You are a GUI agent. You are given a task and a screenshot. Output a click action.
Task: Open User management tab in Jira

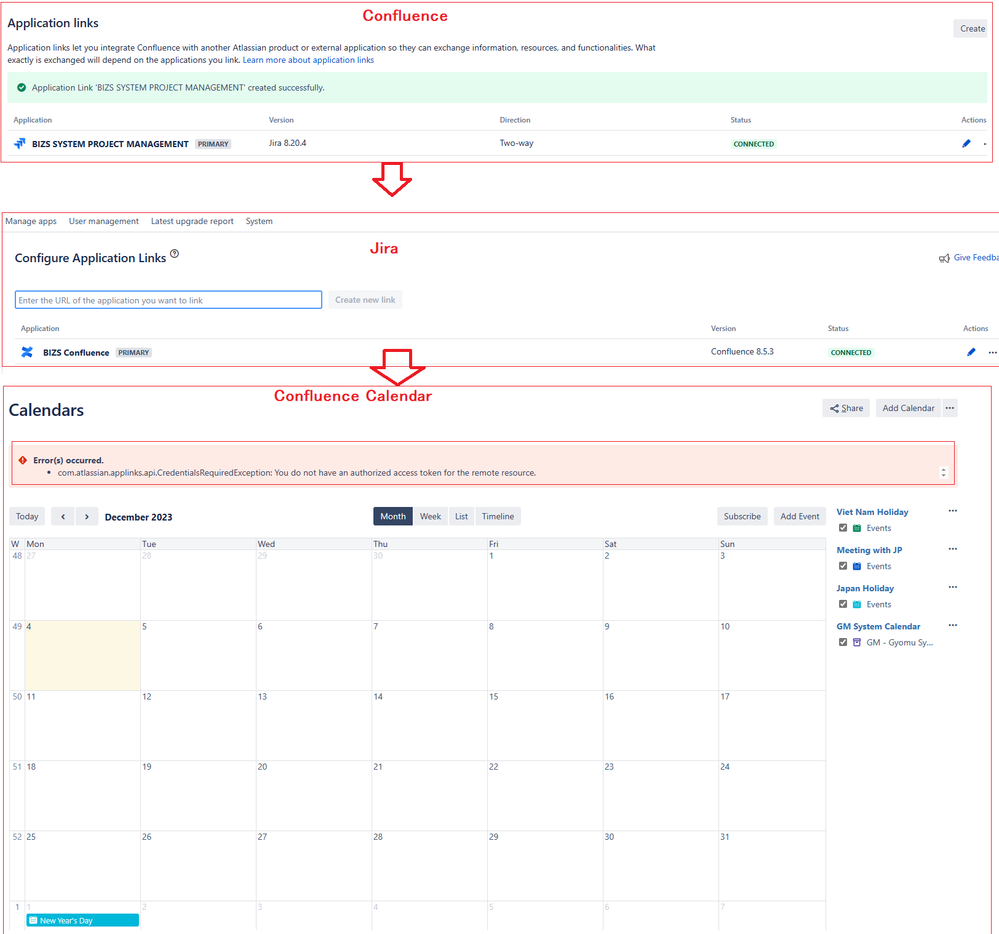[104, 221]
